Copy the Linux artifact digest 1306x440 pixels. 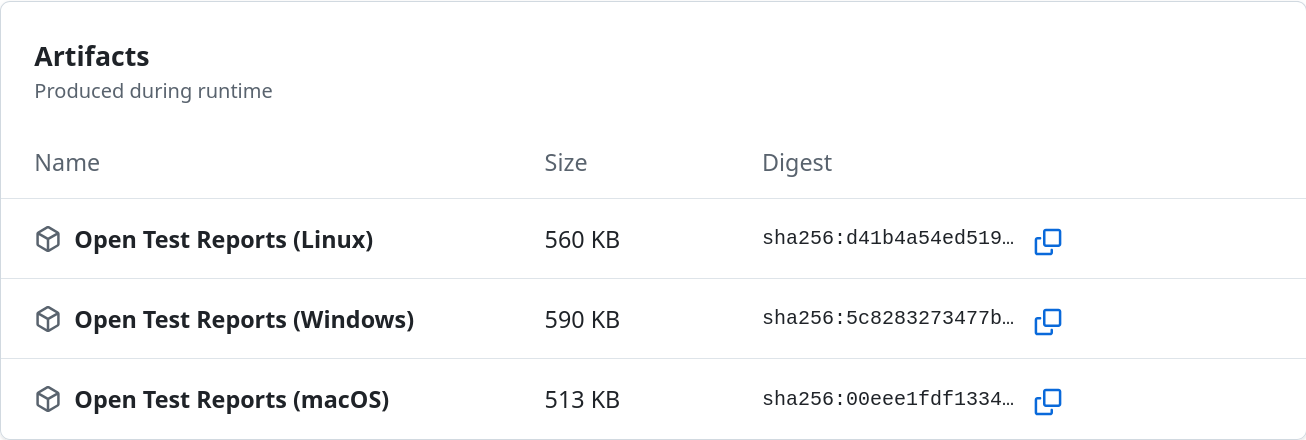(x=1047, y=241)
